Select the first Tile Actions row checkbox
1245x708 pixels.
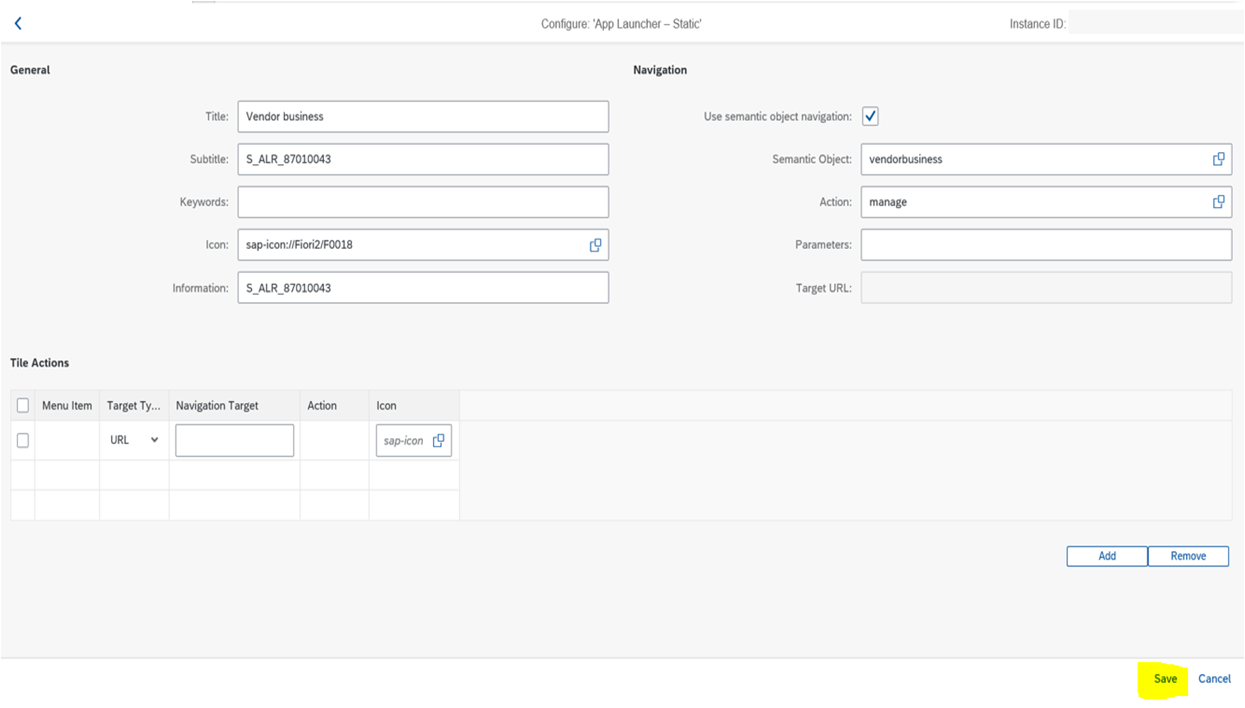pos(23,440)
